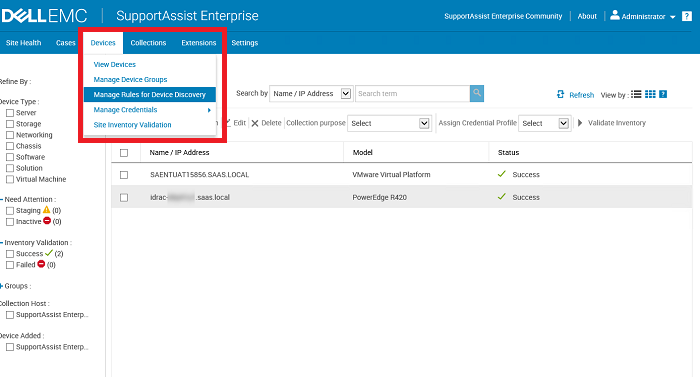Click the Delete X icon
This screenshot has width=700, height=377.
point(255,123)
